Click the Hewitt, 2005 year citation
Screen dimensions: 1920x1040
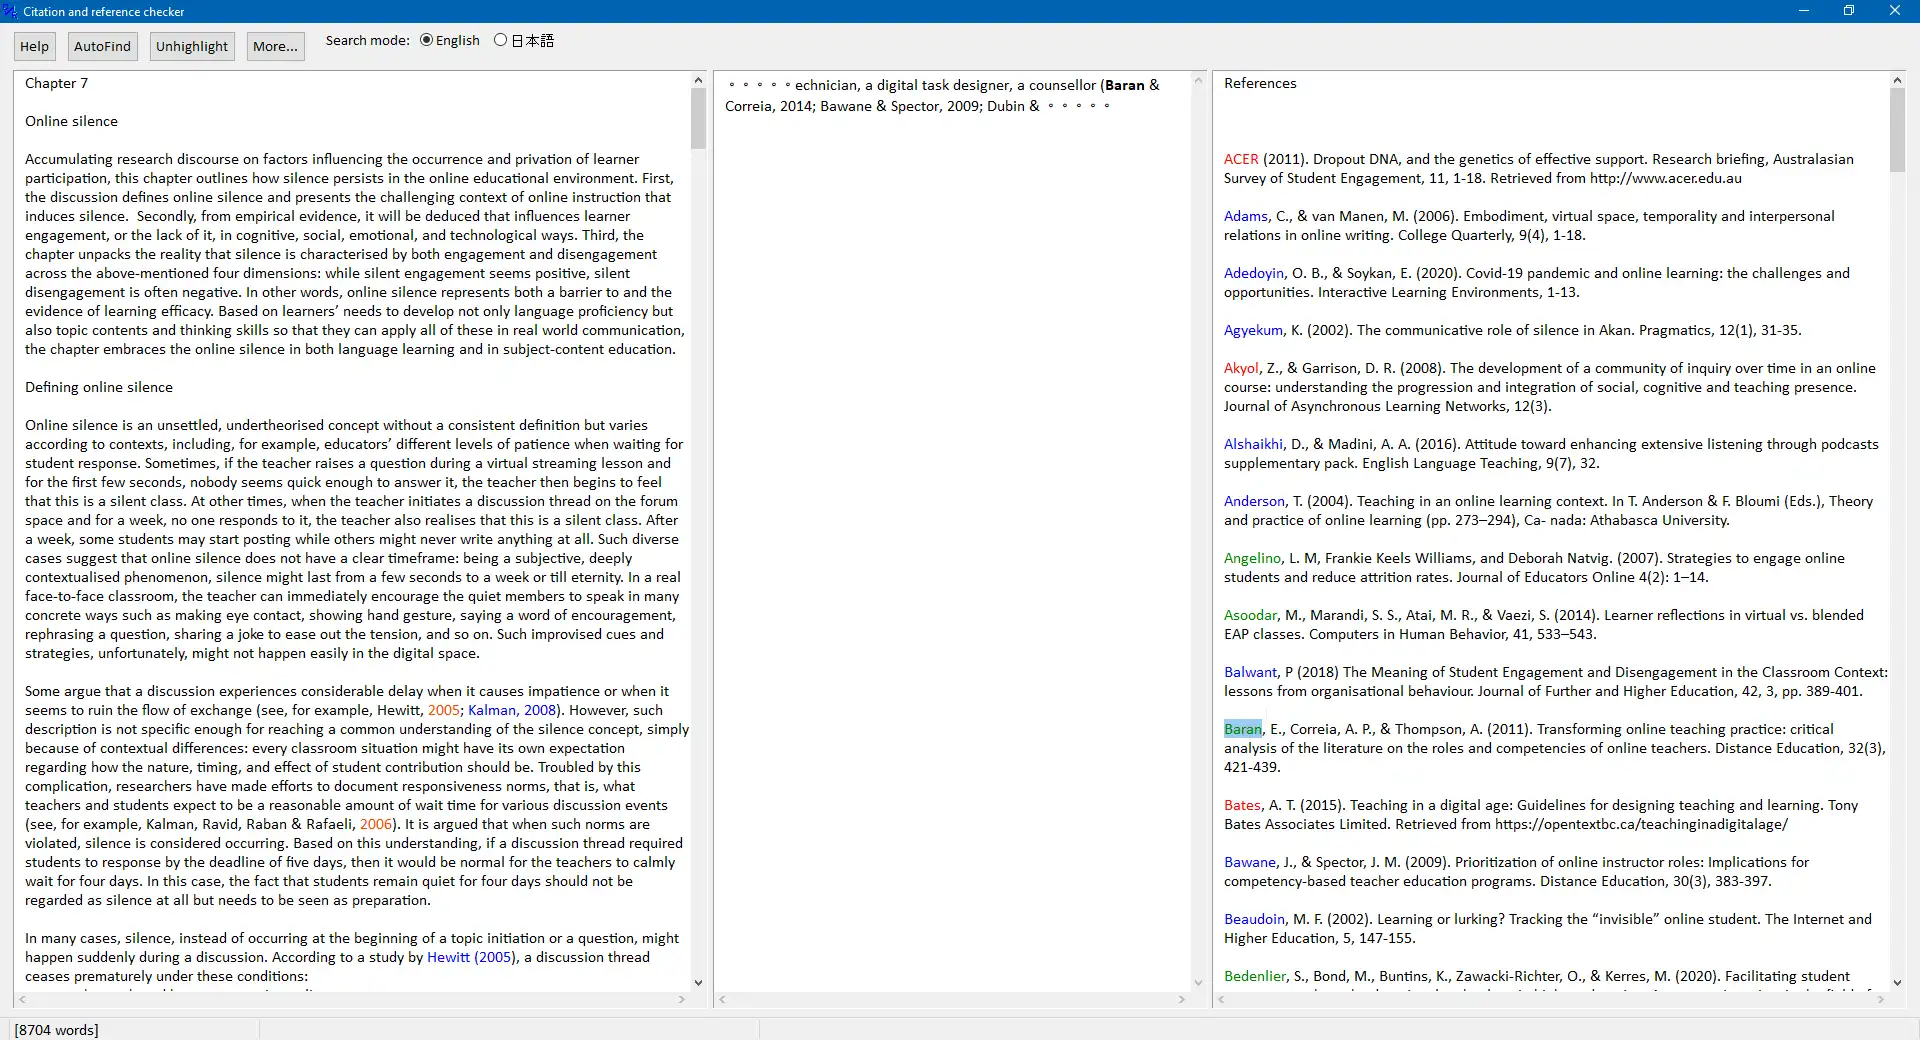444,710
